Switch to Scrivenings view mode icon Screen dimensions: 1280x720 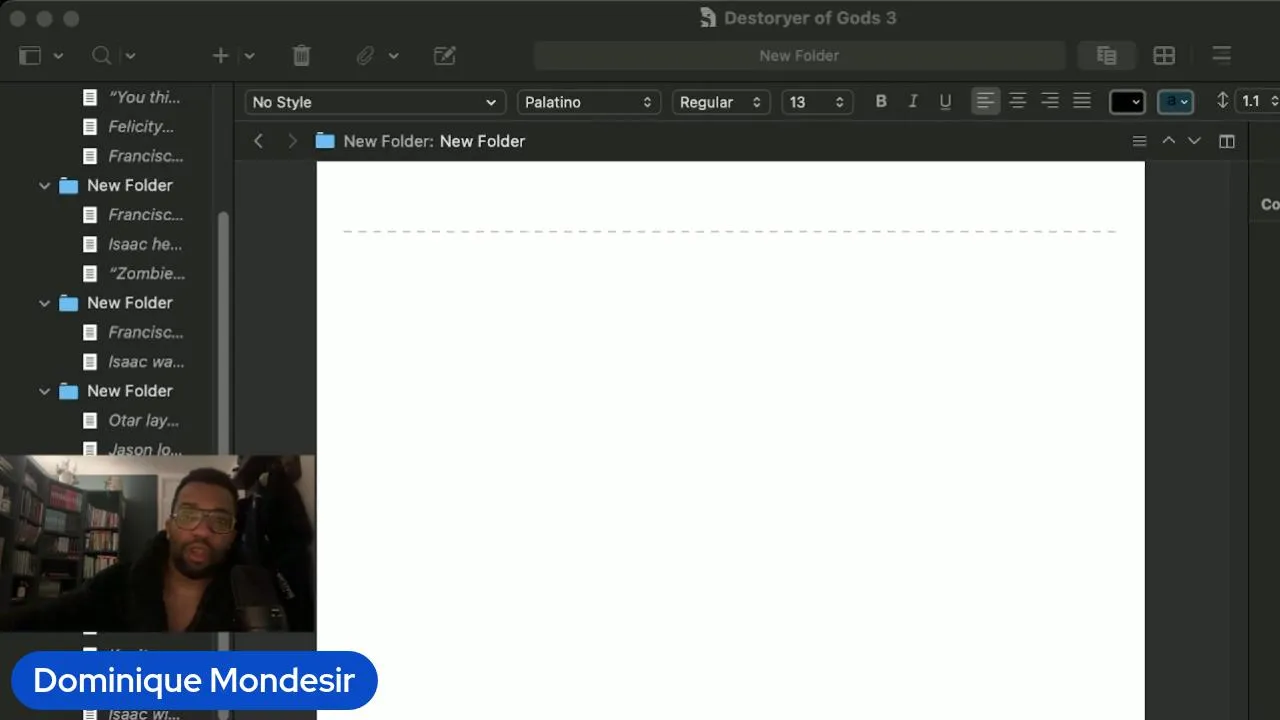click(x=1106, y=56)
